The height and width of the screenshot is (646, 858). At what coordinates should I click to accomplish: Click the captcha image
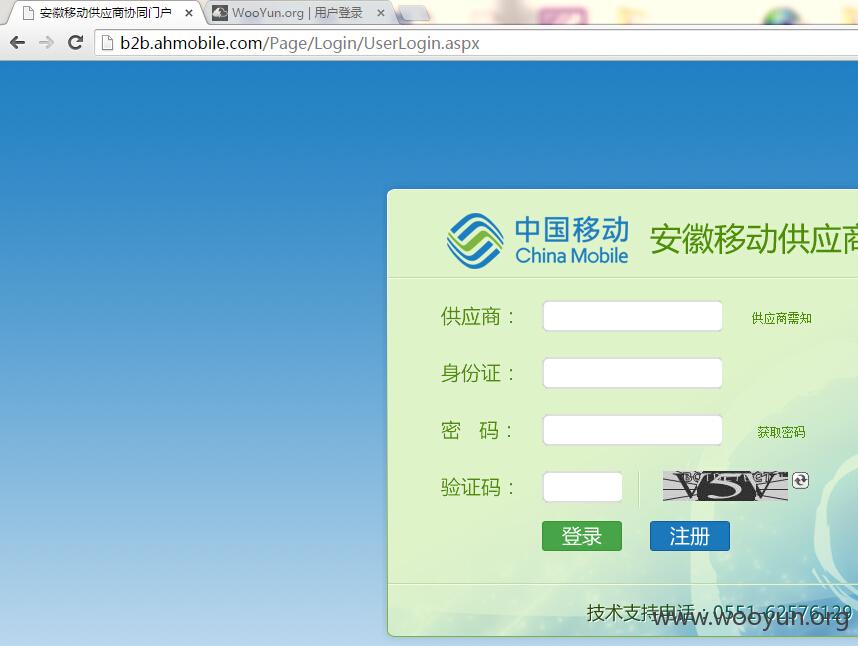725,486
